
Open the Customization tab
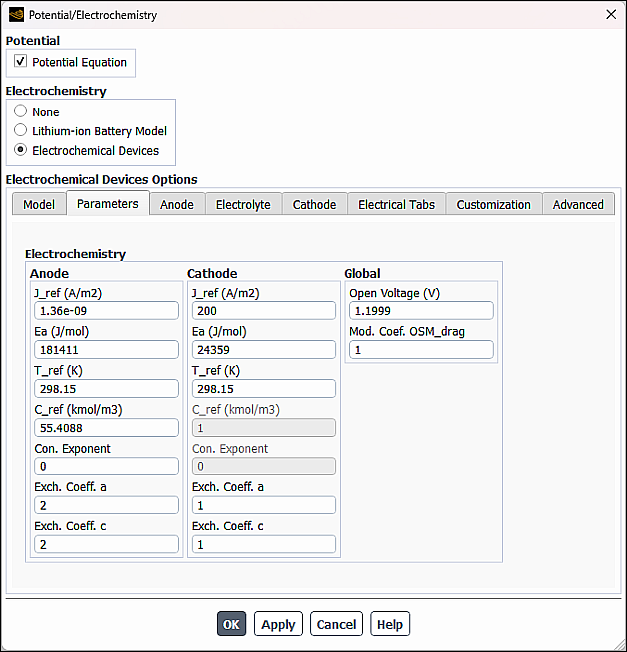click(494, 204)
